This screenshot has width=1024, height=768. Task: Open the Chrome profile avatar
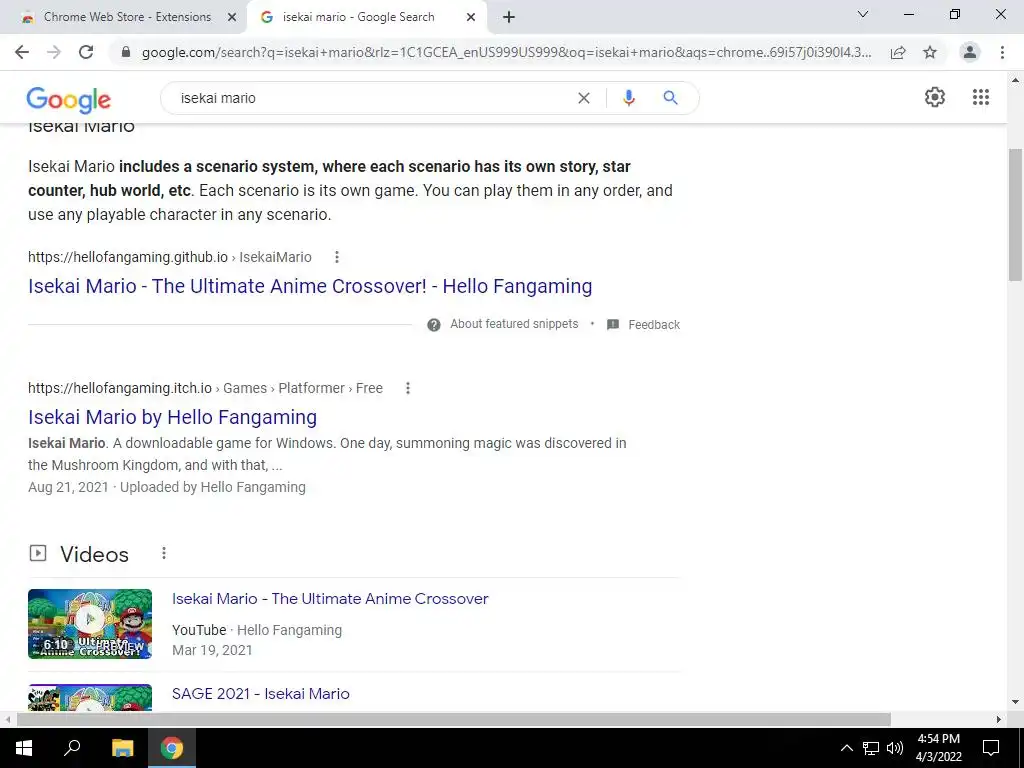point(970,52)
